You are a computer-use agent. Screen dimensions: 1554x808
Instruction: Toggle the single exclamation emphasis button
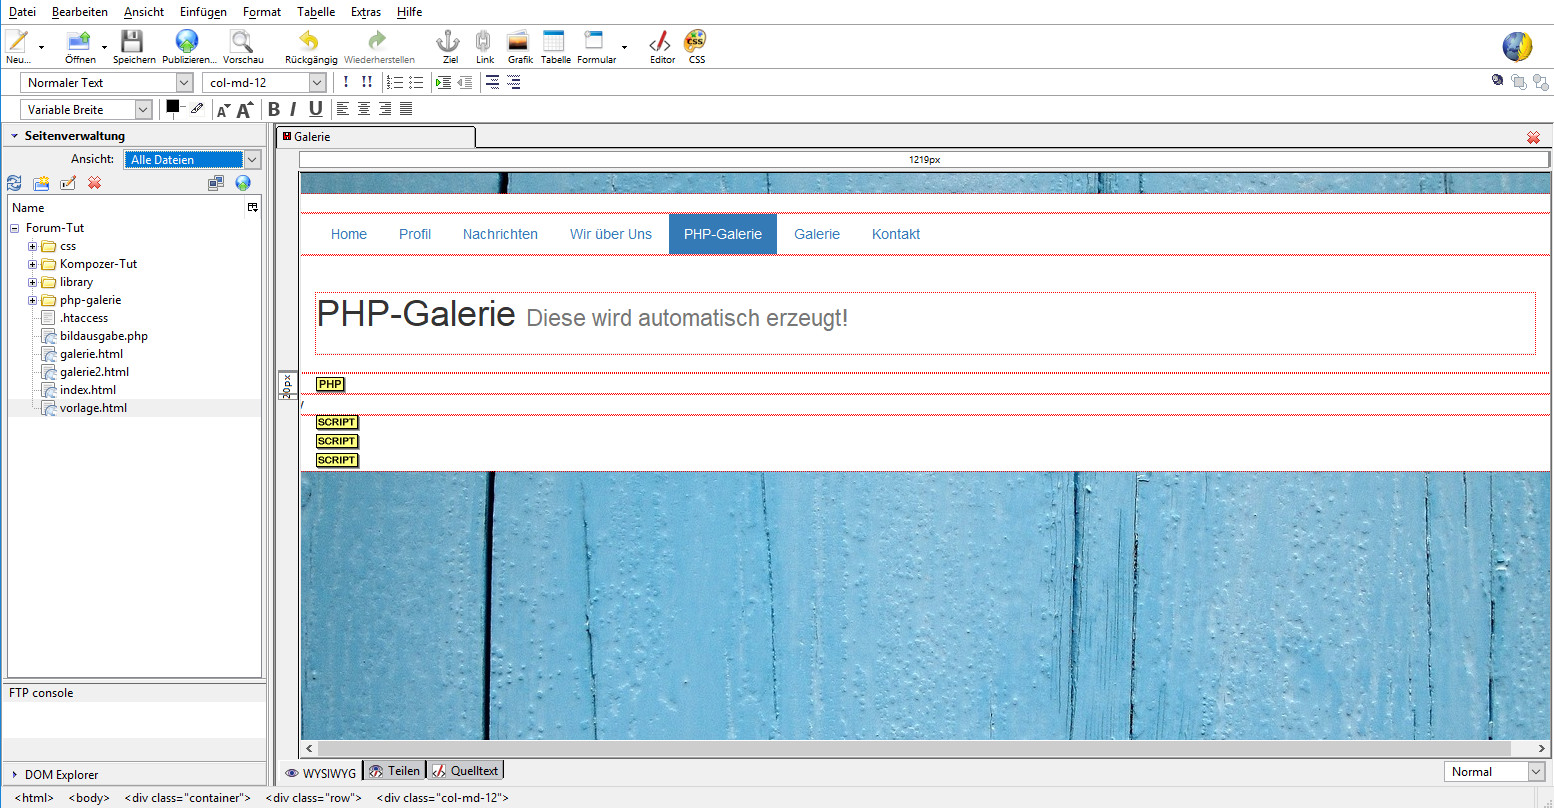[346, 82]
